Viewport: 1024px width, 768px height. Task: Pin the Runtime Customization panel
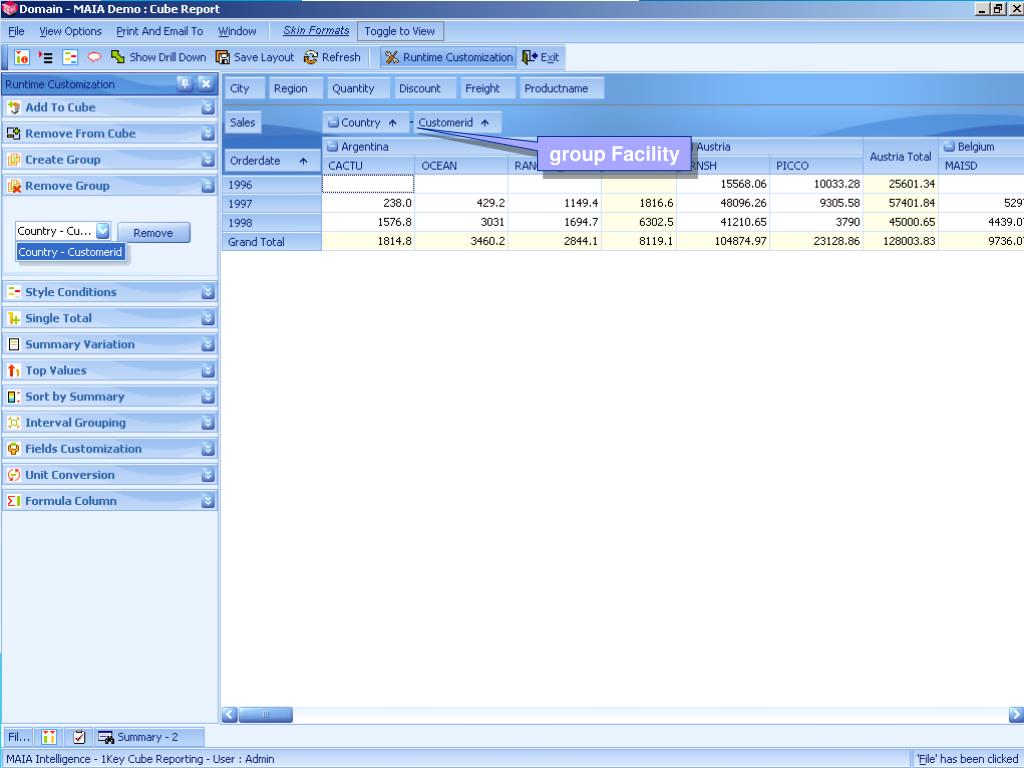coord(185,84)
